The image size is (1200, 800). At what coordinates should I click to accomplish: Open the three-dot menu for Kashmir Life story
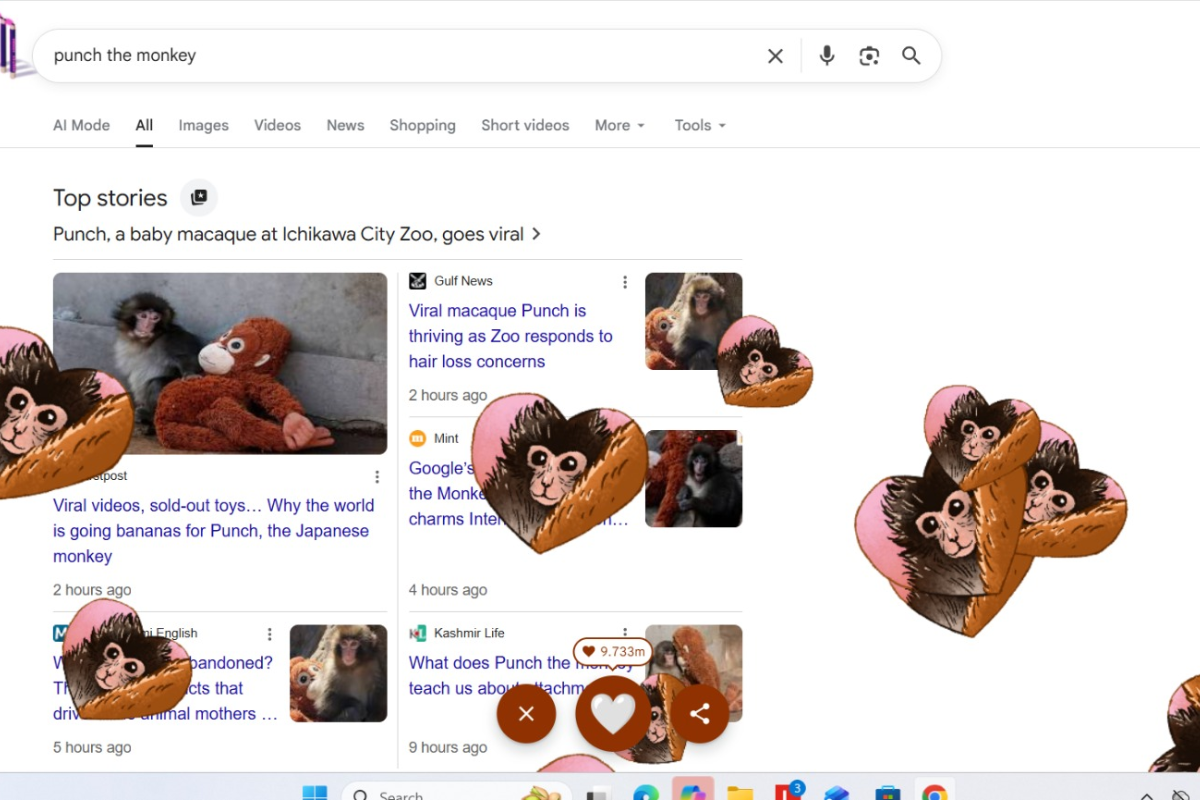click(625, 632)
